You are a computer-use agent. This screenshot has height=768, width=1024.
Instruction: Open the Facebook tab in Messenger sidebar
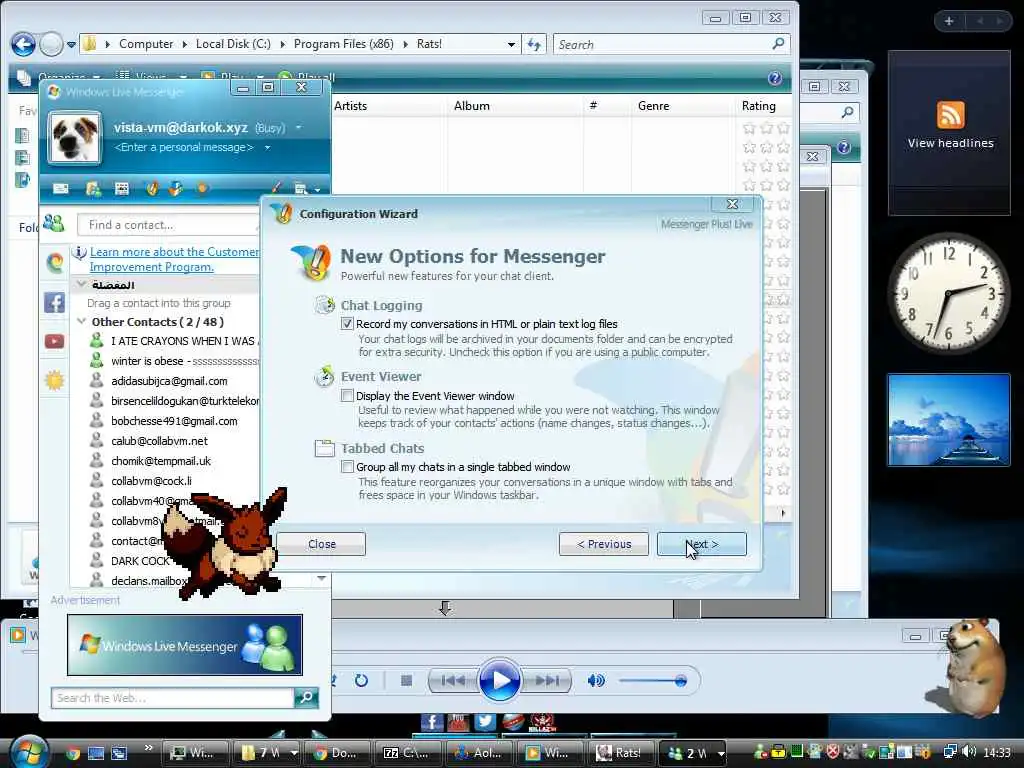tap(55, 302)
